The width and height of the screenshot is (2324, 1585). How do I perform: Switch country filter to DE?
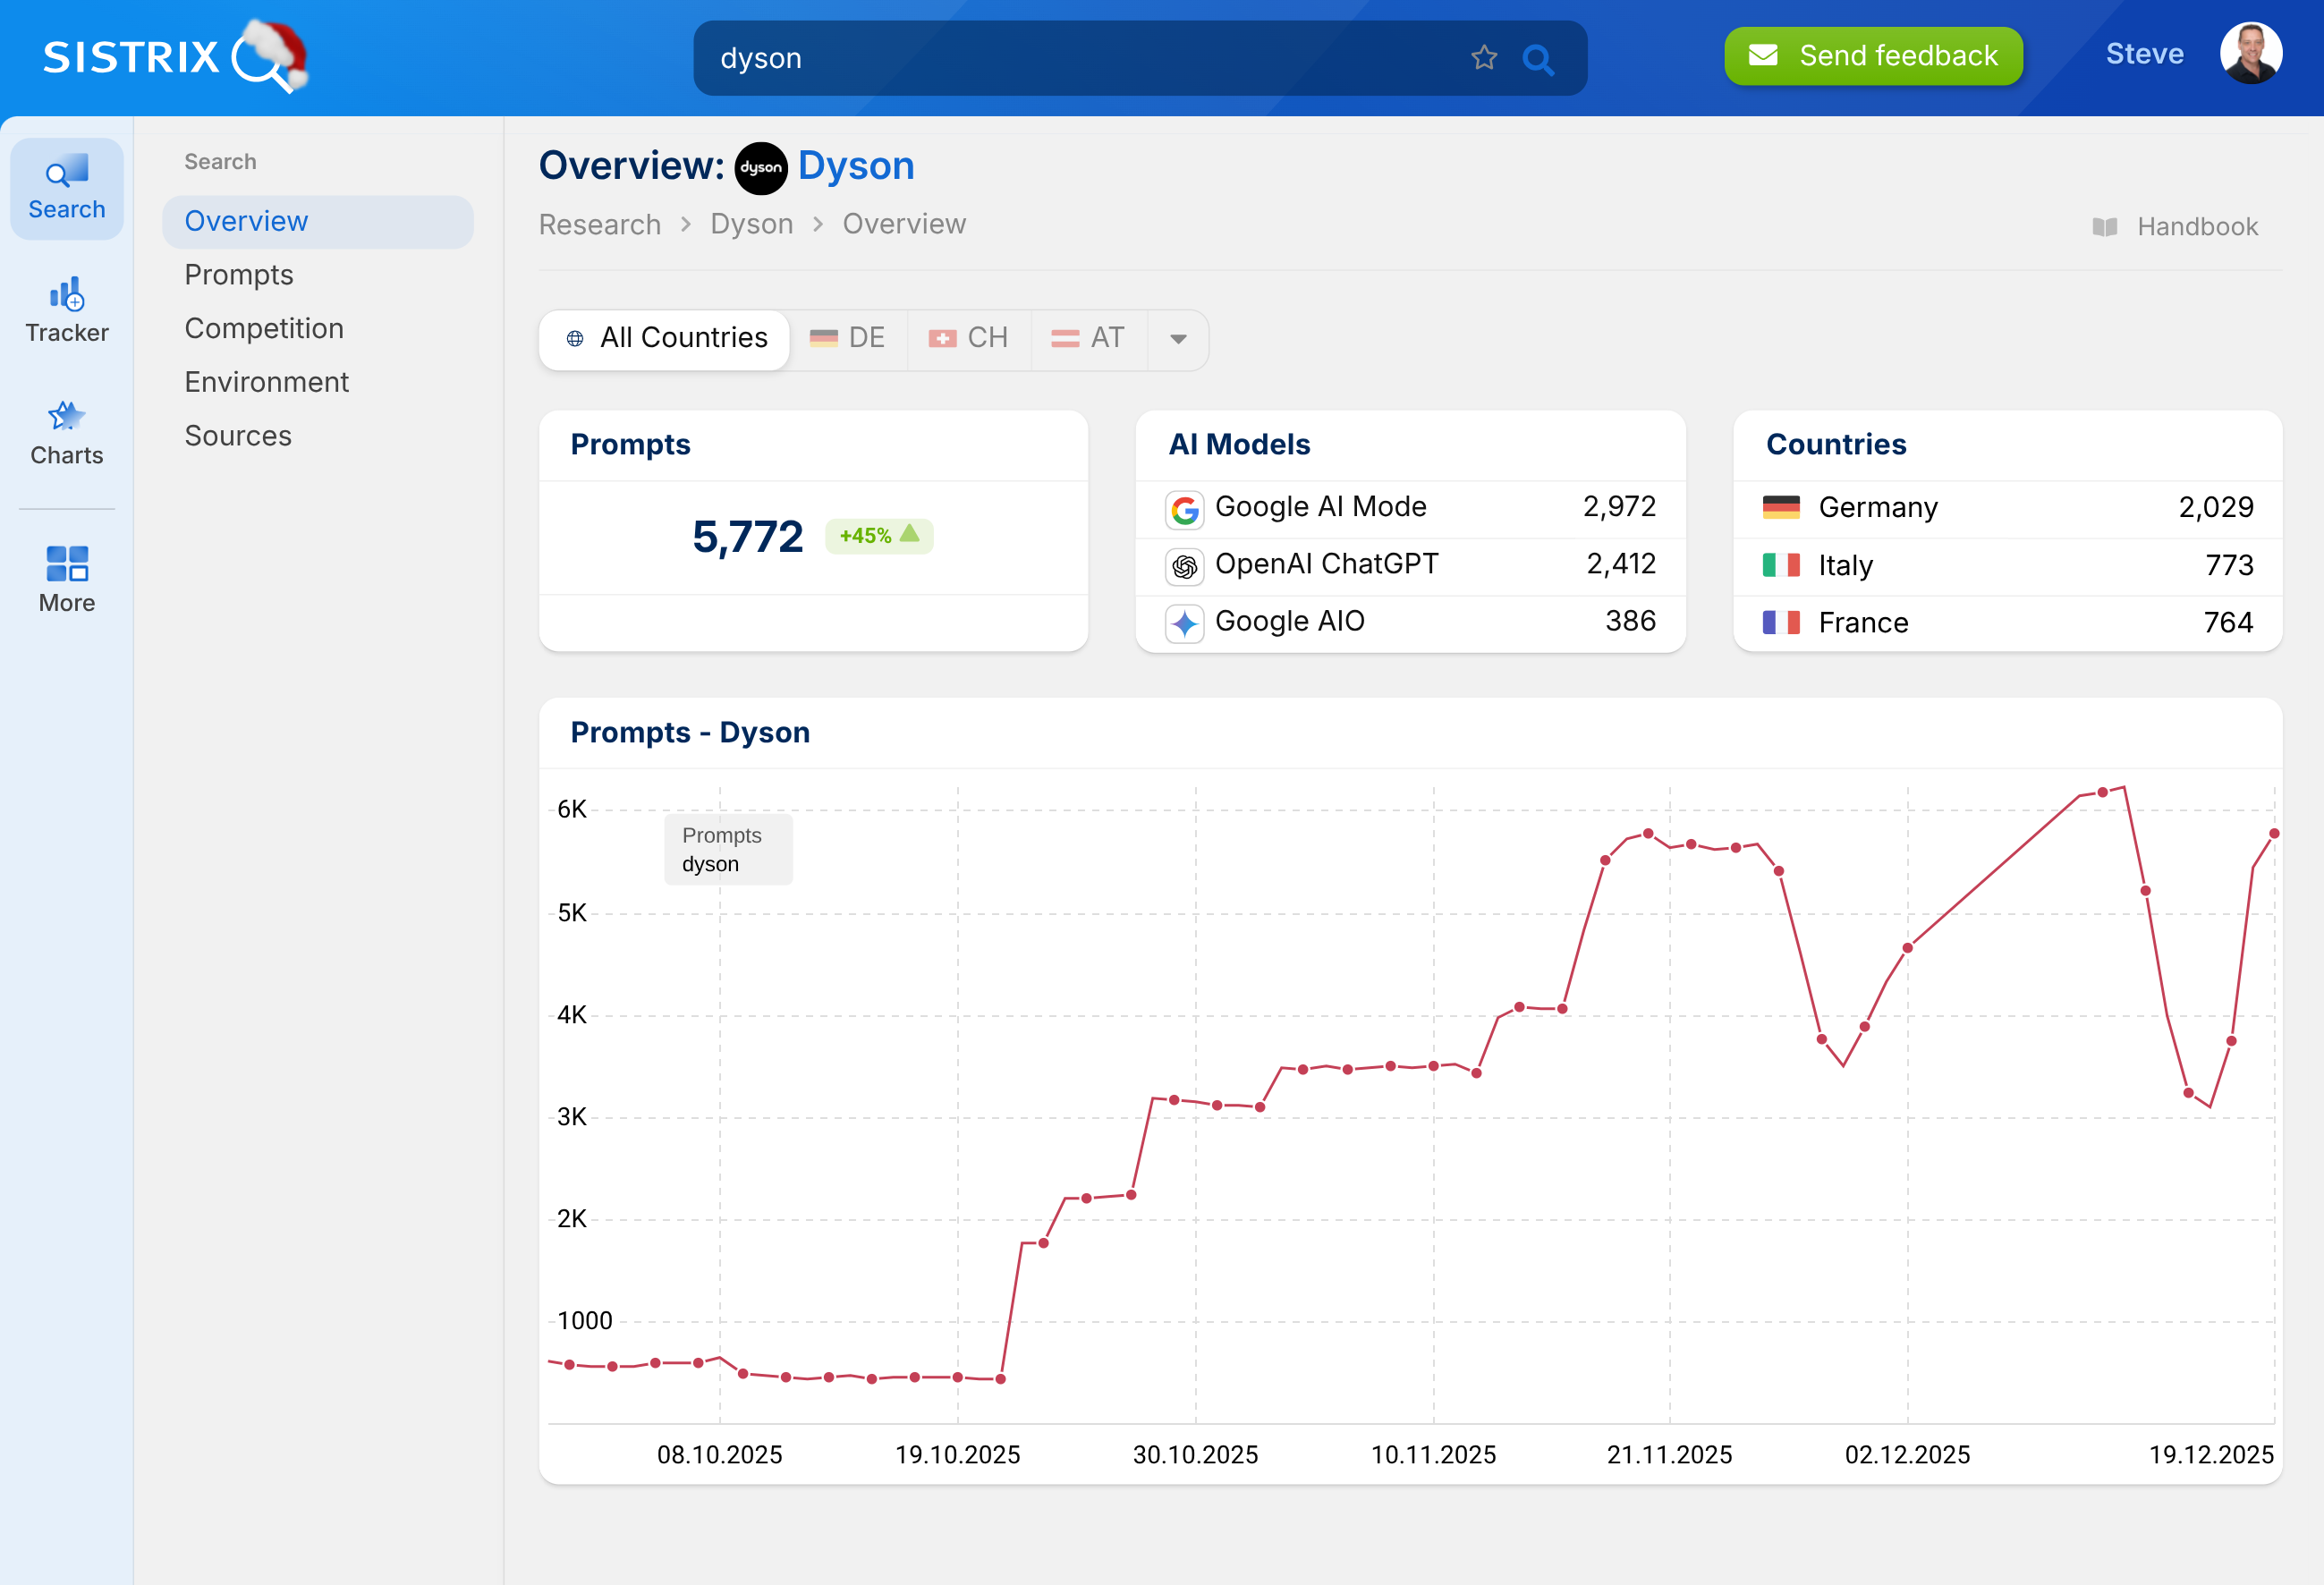coord(848,338)
